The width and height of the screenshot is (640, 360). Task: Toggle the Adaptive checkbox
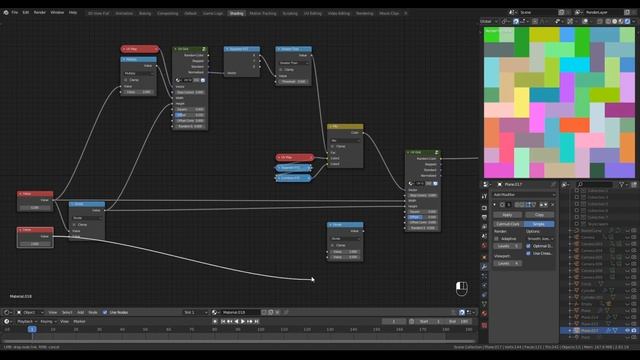496,238
